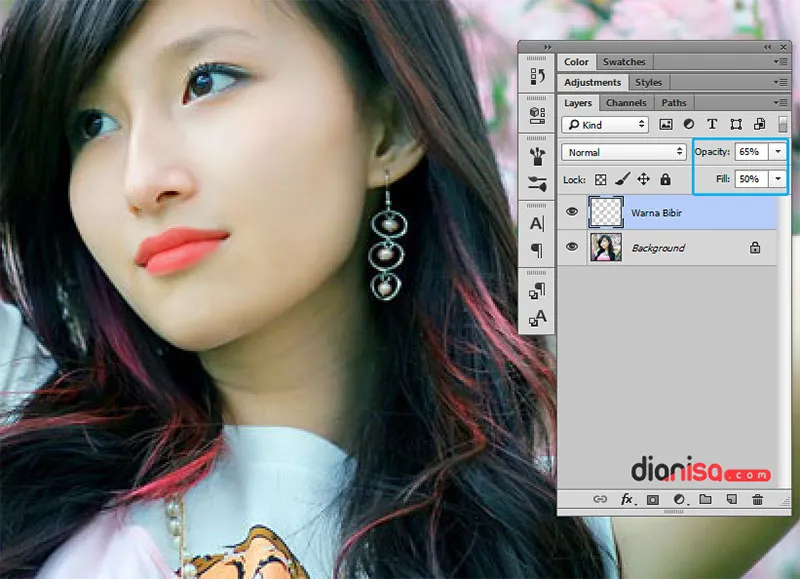
Task: Hide the Background layer
Action: point(570,247)
